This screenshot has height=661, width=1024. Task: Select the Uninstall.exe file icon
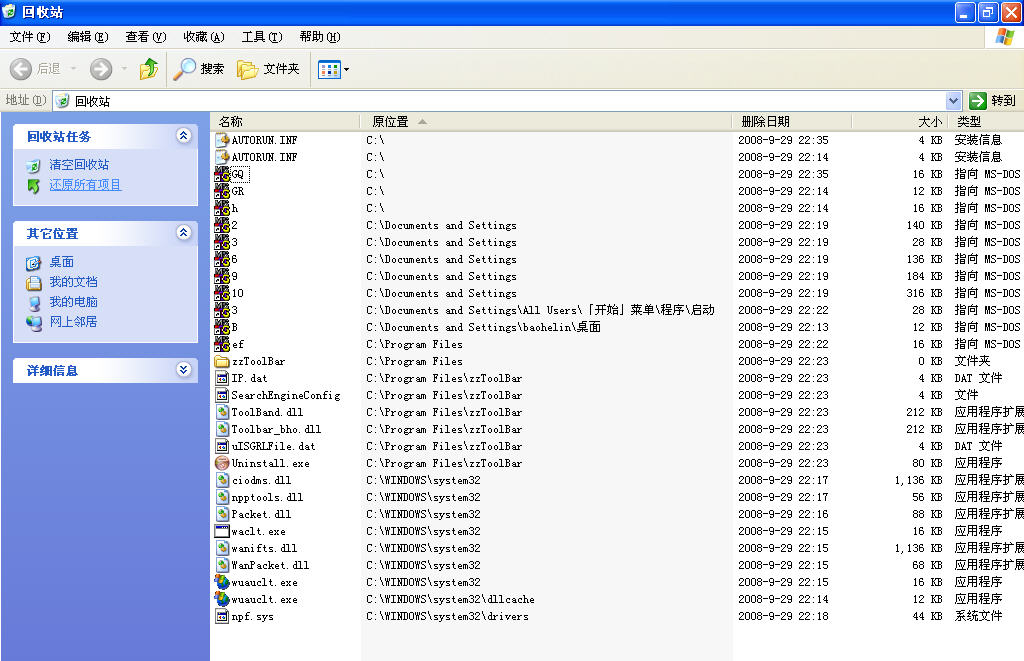(222, 463)
